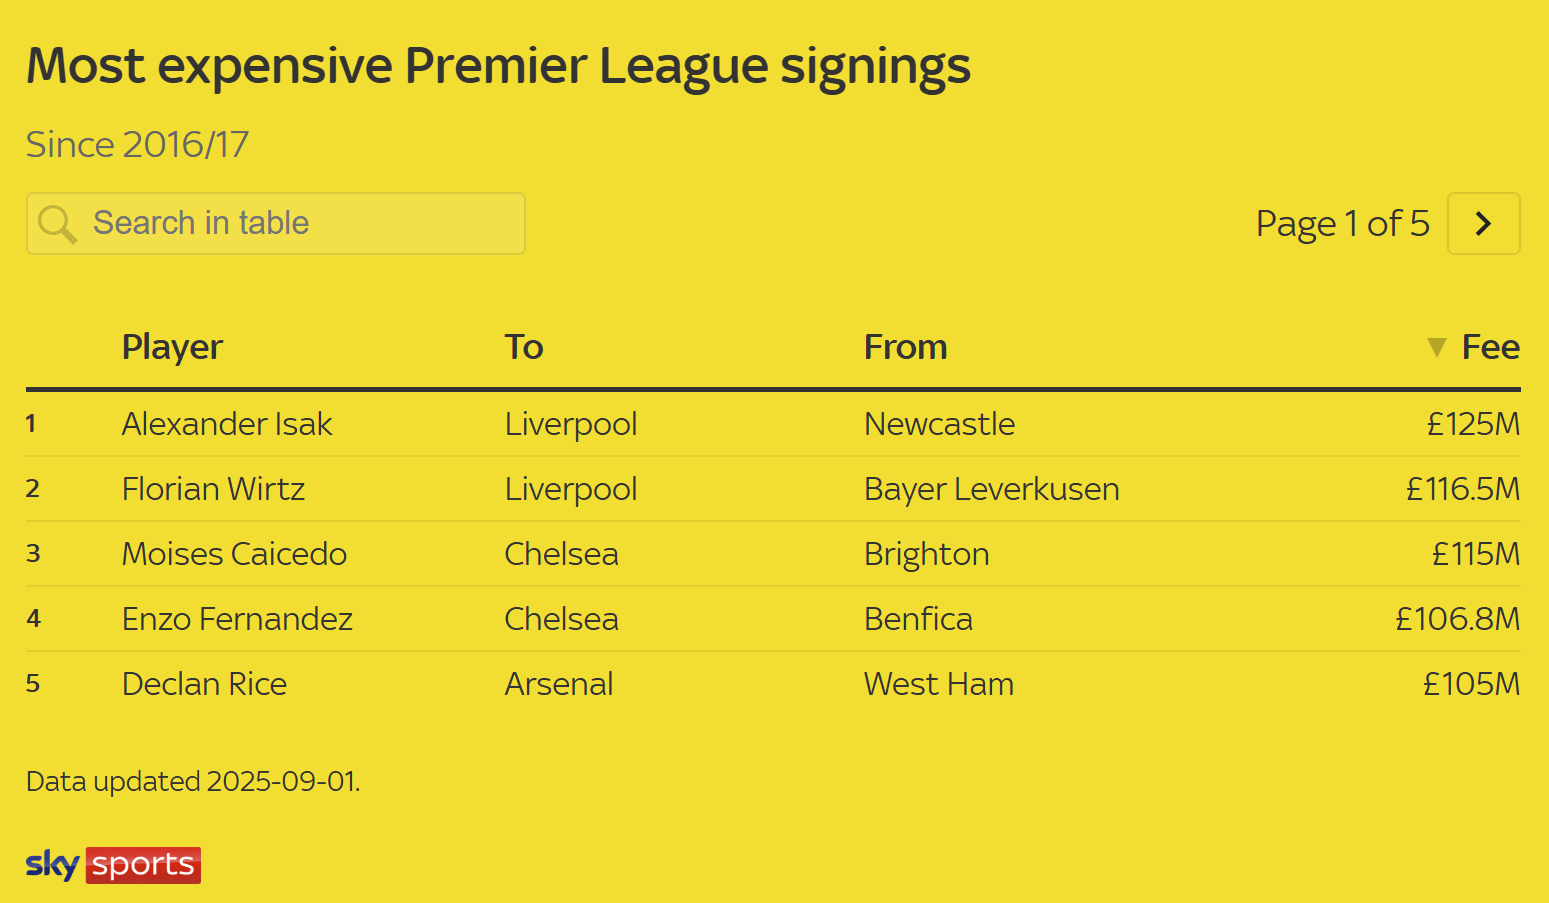This screenshot has width=1549, height=903.
Task: Sort table by Player column header
Action: 172,347
